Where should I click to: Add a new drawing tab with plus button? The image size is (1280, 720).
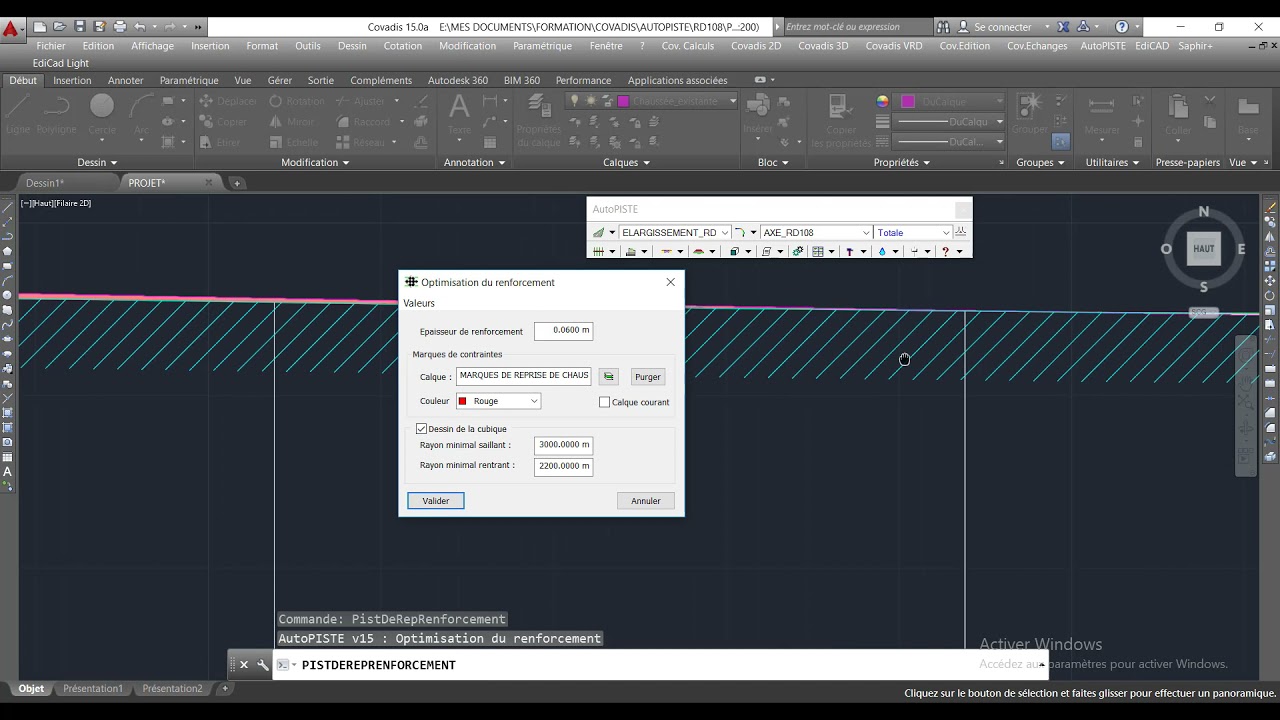[237, 183]
